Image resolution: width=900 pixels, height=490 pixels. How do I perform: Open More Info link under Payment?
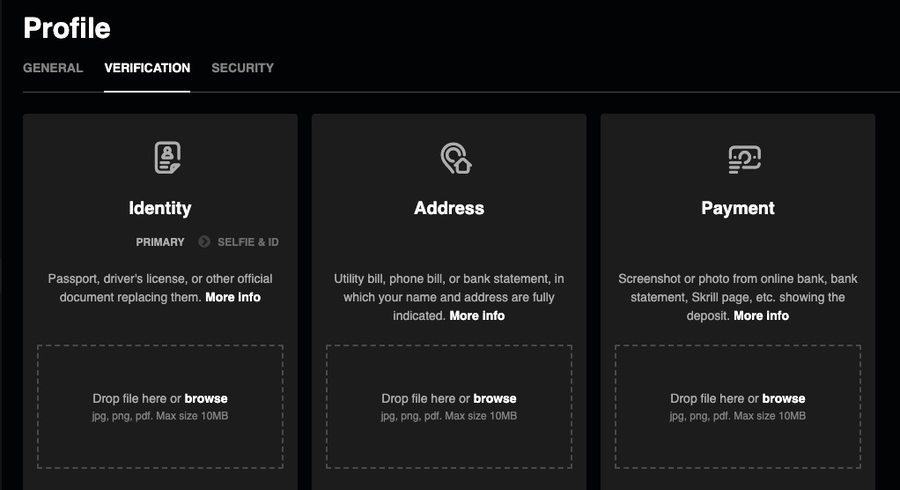pos(761,316)
